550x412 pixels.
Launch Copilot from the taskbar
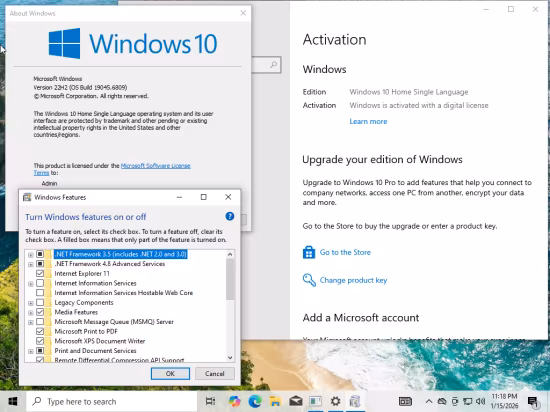[235, 401]
